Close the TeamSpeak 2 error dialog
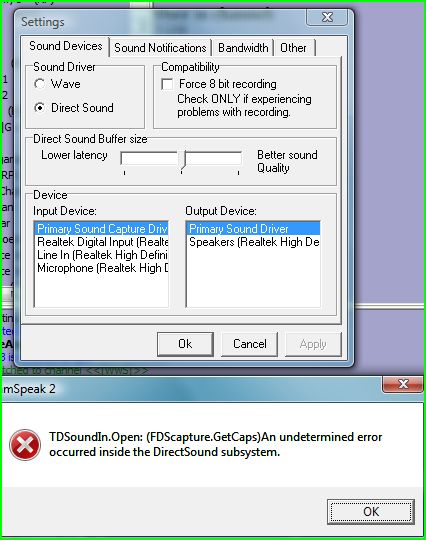 click(x=403, y=384)
